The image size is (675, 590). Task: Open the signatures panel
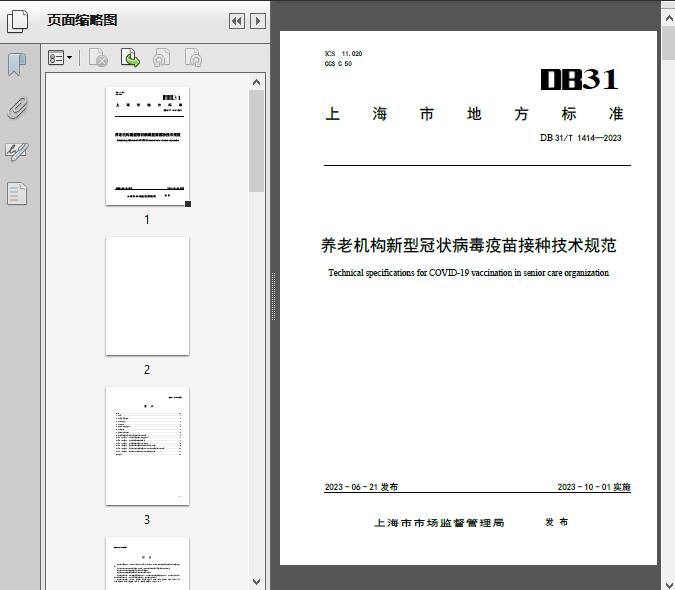click(x=17, y=151)
